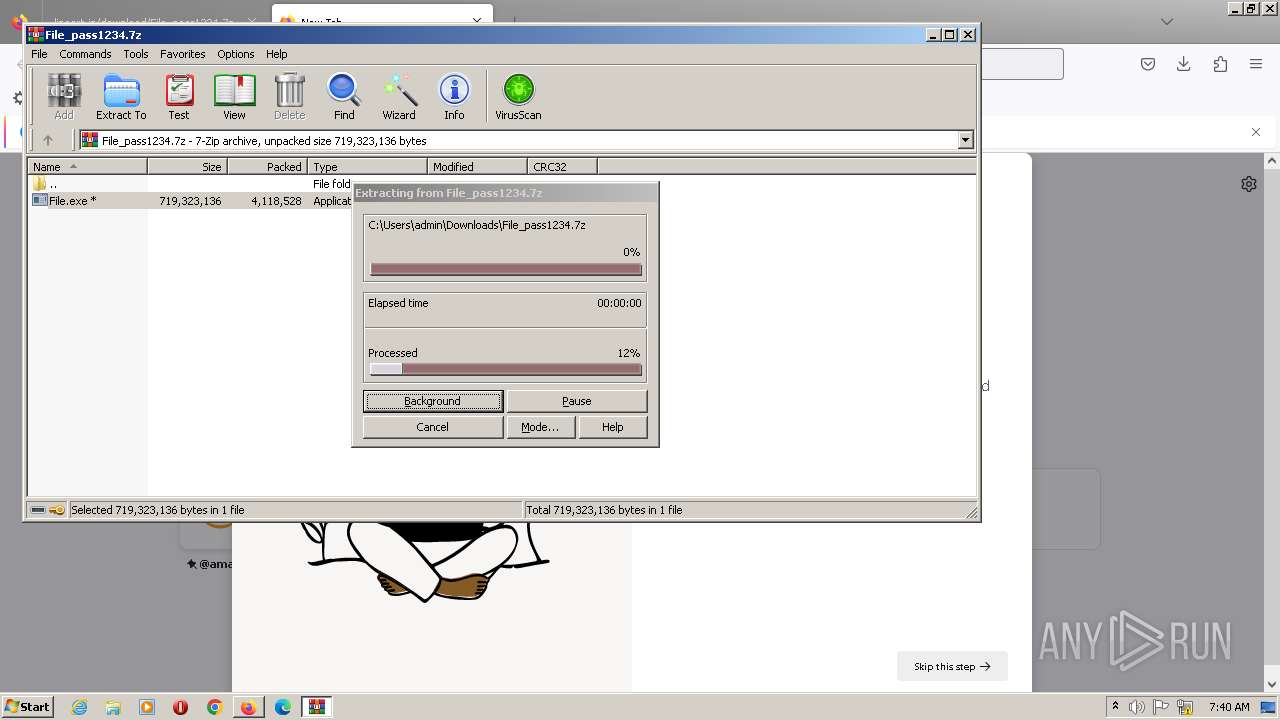Show archive Info icon
Viewport: 1280px width, 720px height.
(454, 97)
